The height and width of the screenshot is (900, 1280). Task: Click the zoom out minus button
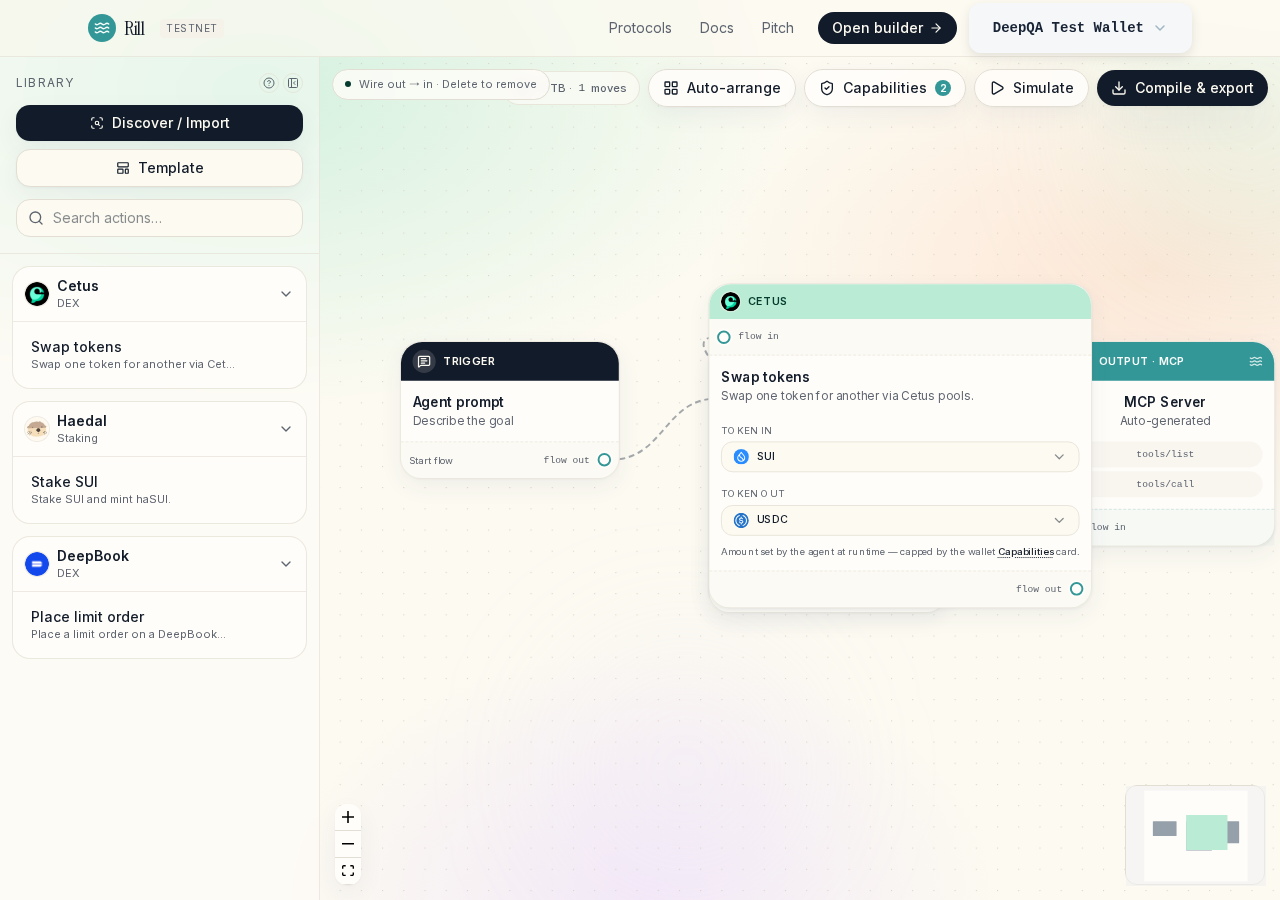(x=348, y=844)
